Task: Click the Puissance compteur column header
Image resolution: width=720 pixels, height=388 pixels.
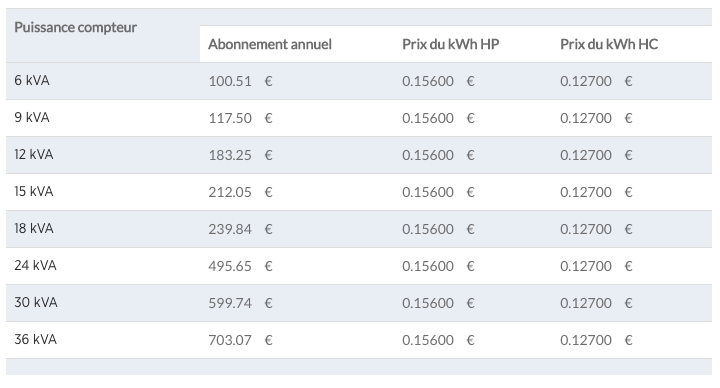Action: [75, 28]
